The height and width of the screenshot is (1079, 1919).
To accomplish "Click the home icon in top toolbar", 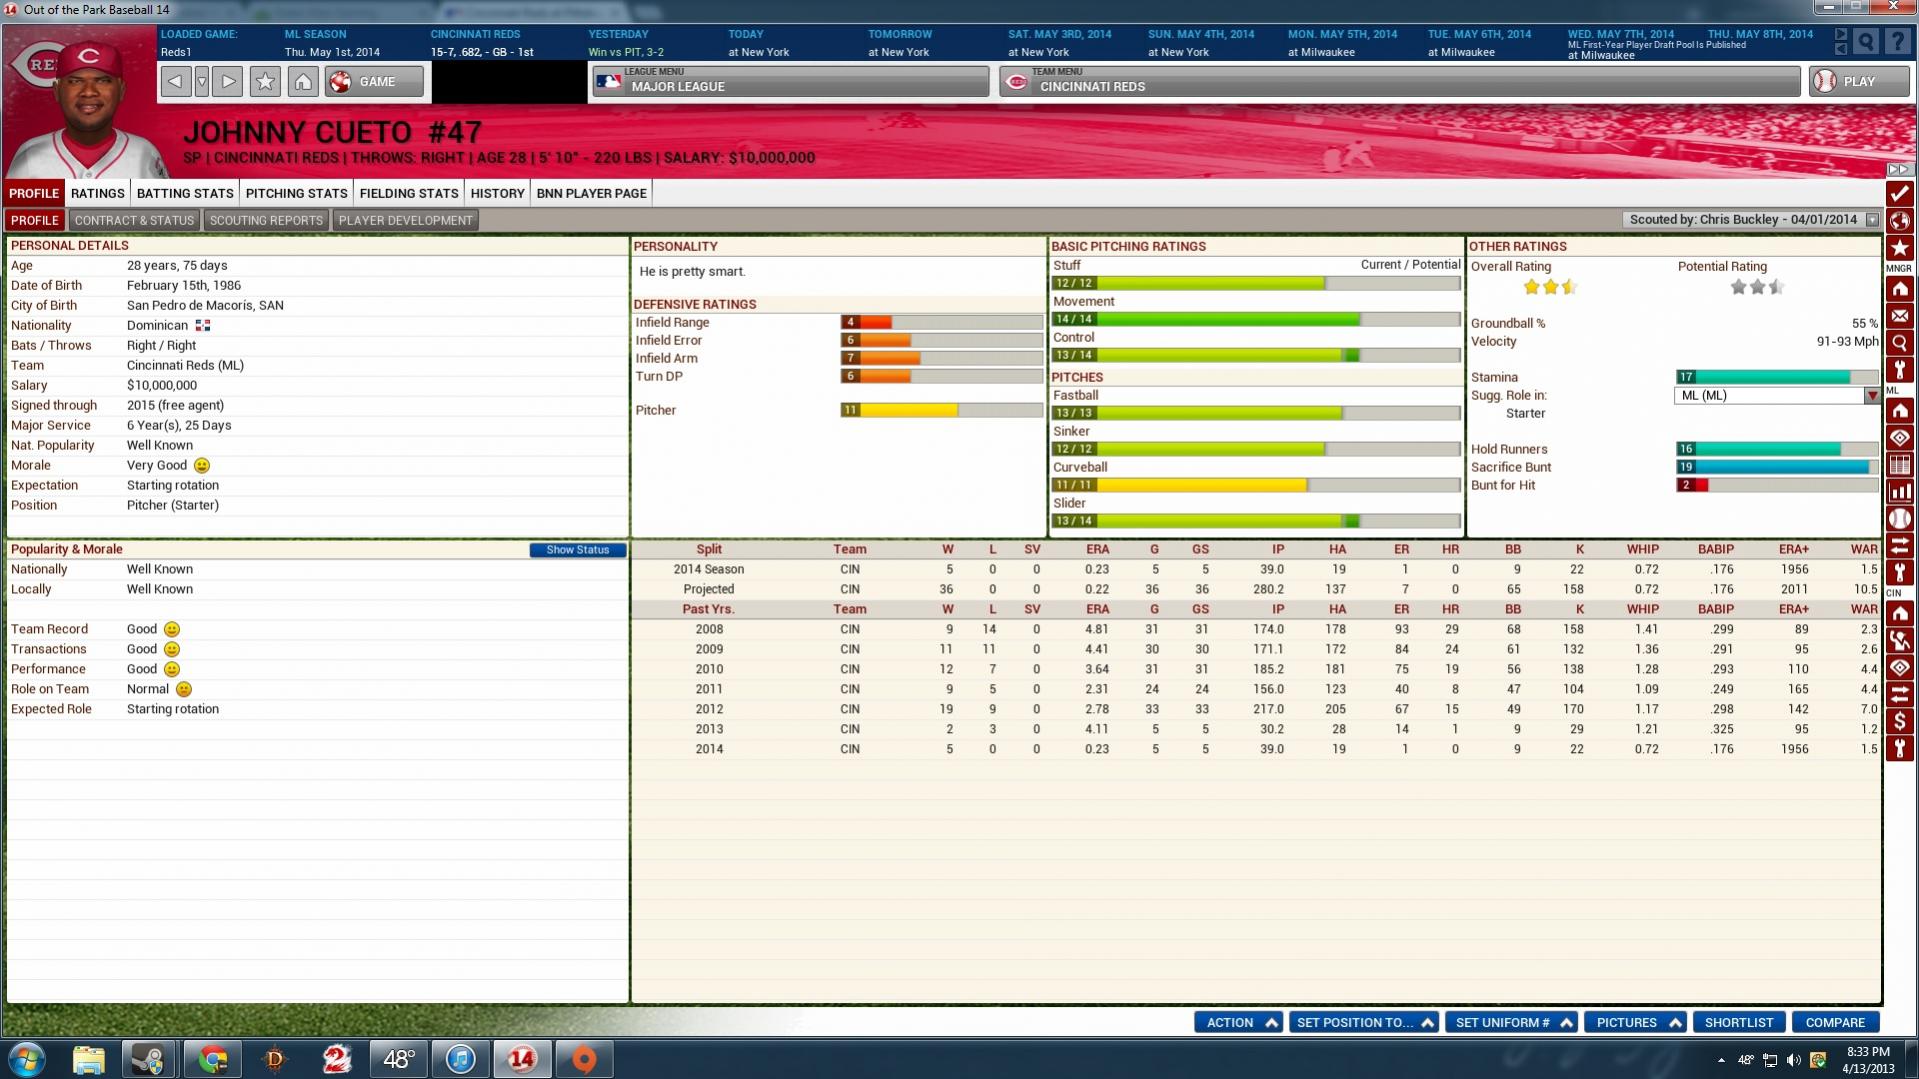I will pyautogui.click(x=303, y=82).
